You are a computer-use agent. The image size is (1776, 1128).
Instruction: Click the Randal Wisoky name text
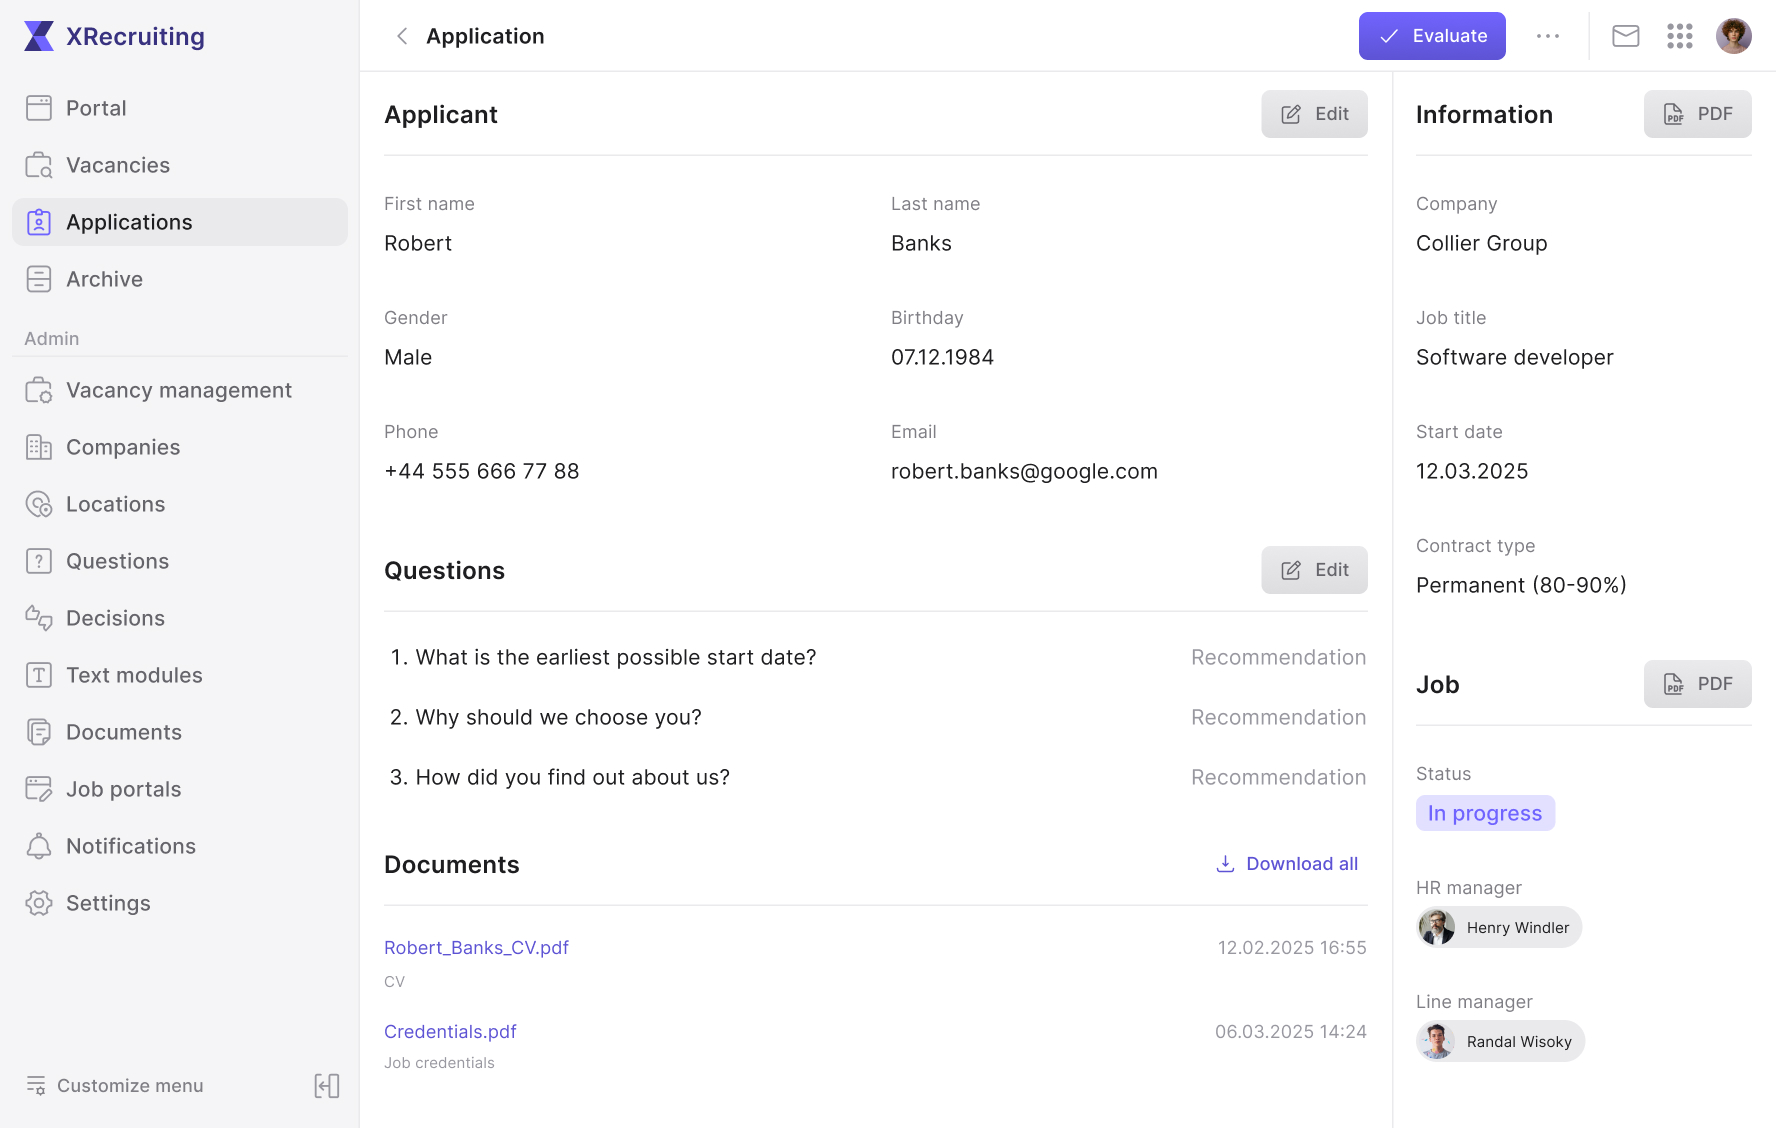point(1519,1042)
